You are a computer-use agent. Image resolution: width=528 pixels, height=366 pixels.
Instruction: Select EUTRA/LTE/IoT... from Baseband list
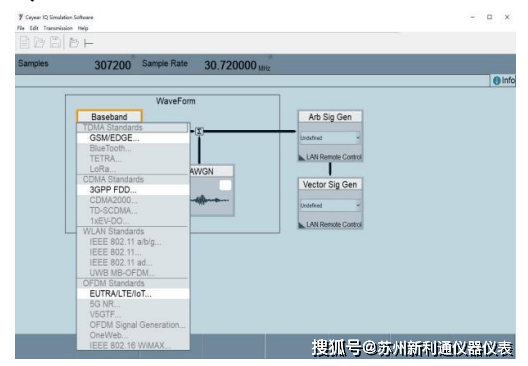coord(133,294)
